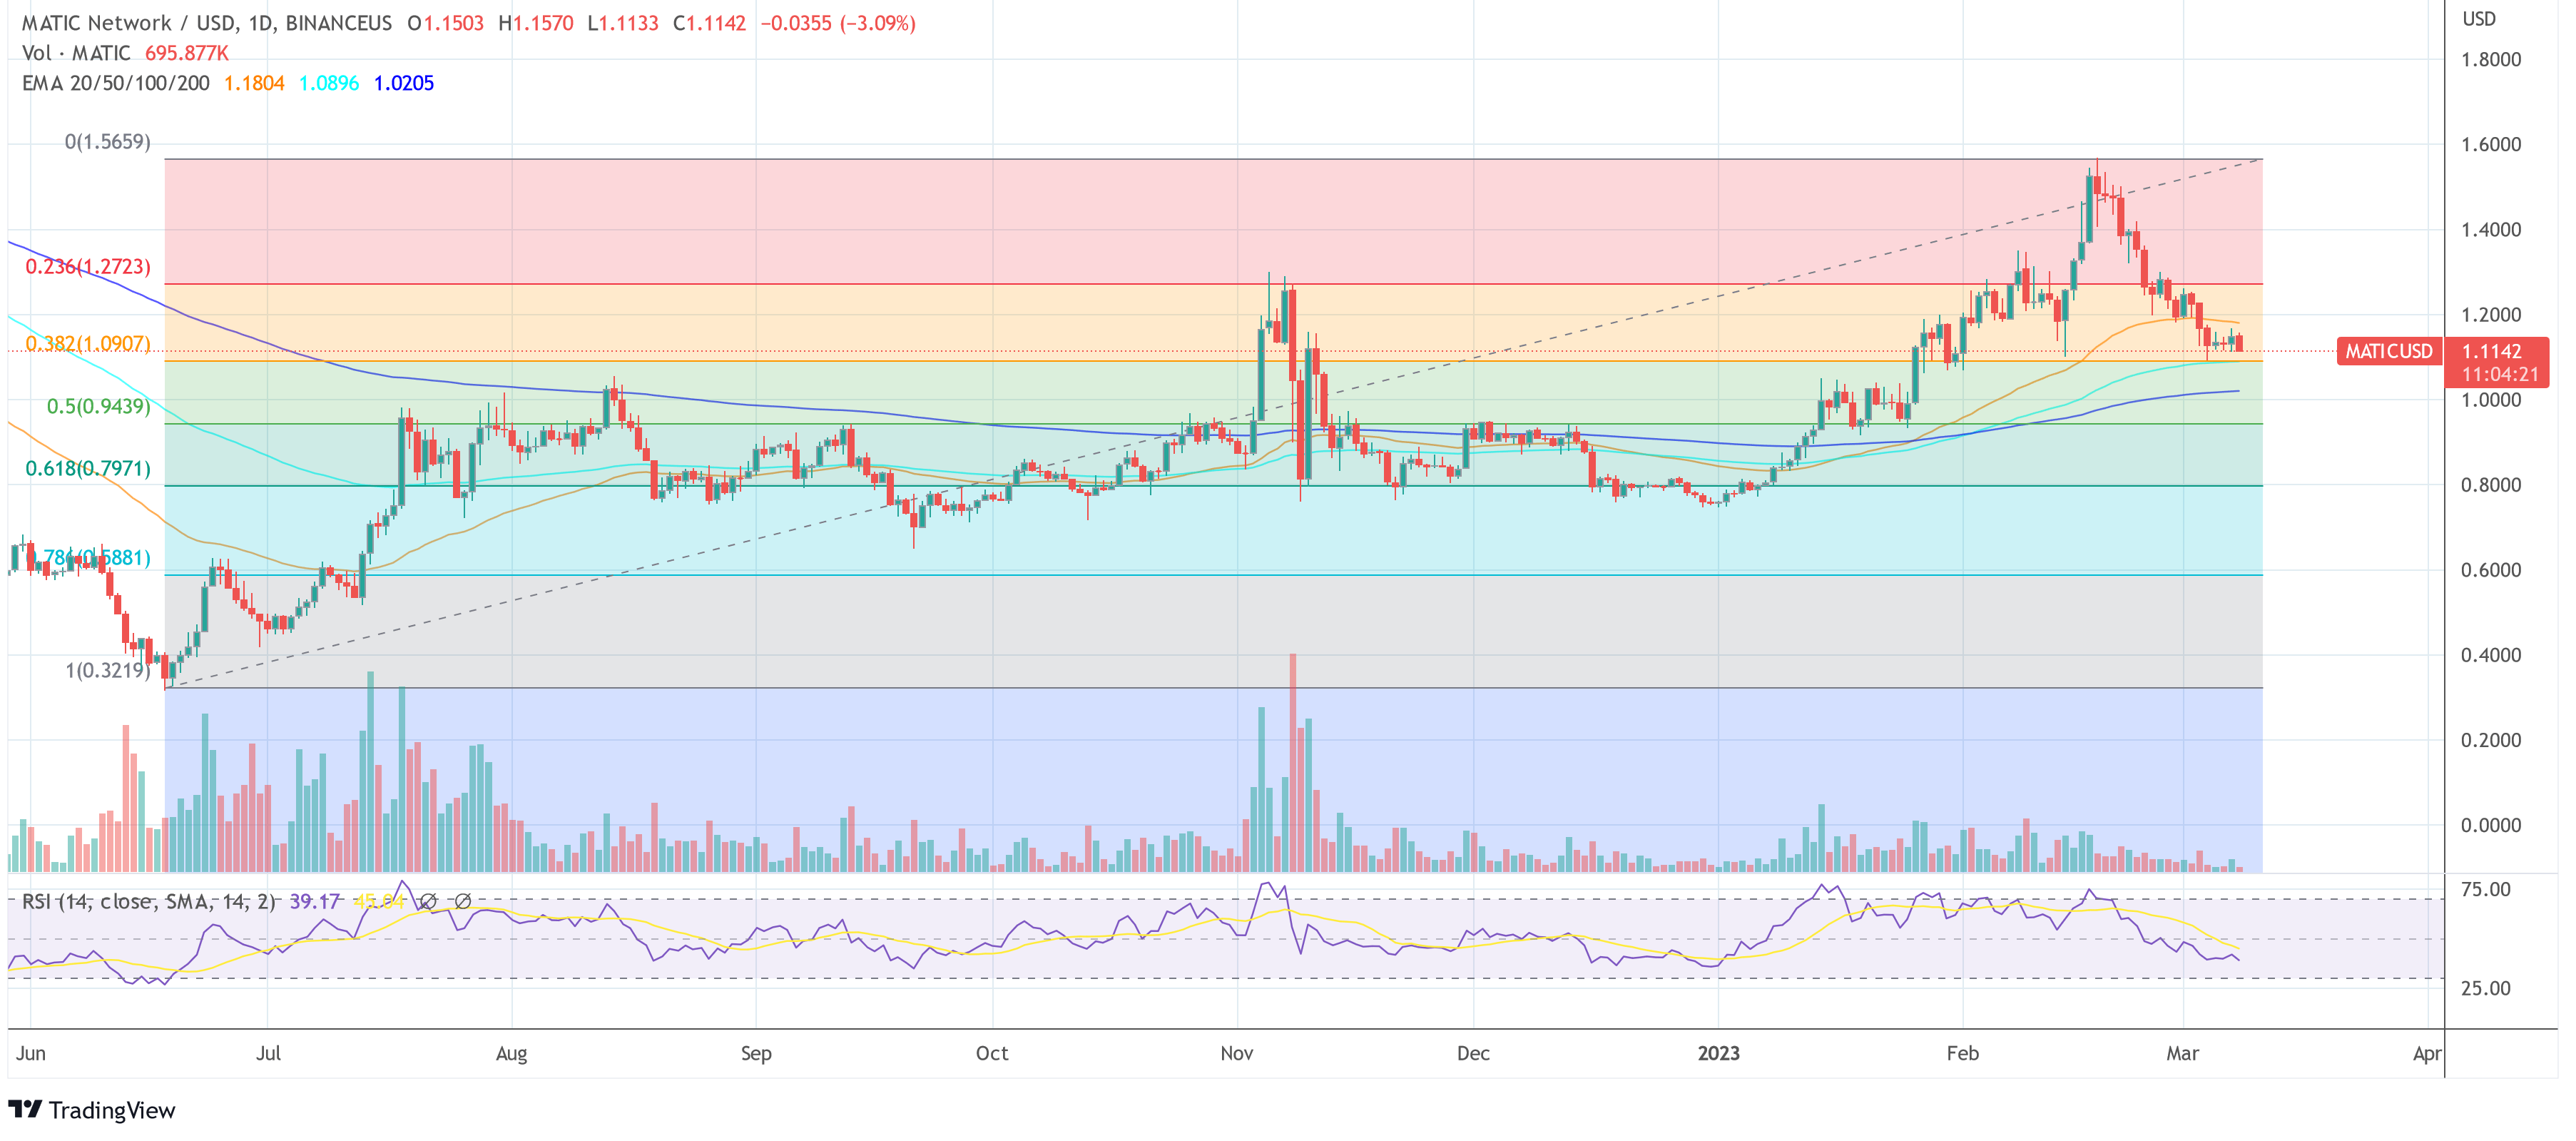Click the Feb label on time axis

tap(1963, 1053)
